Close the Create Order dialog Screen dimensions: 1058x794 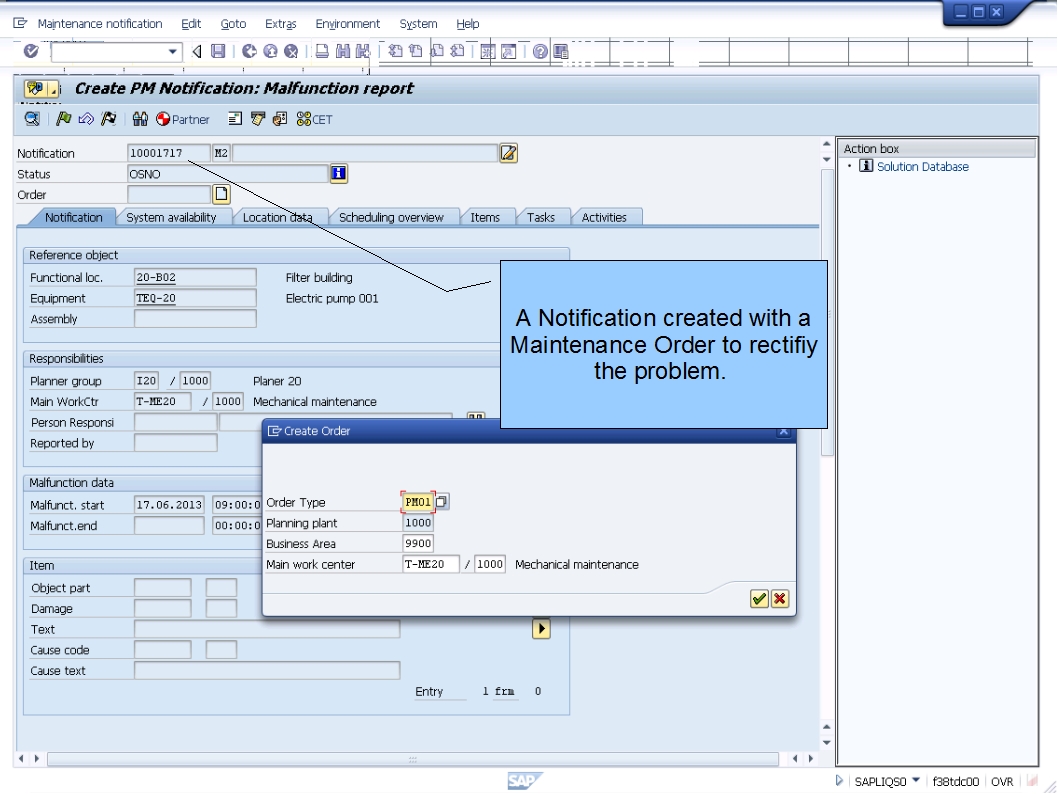[783, 431]
